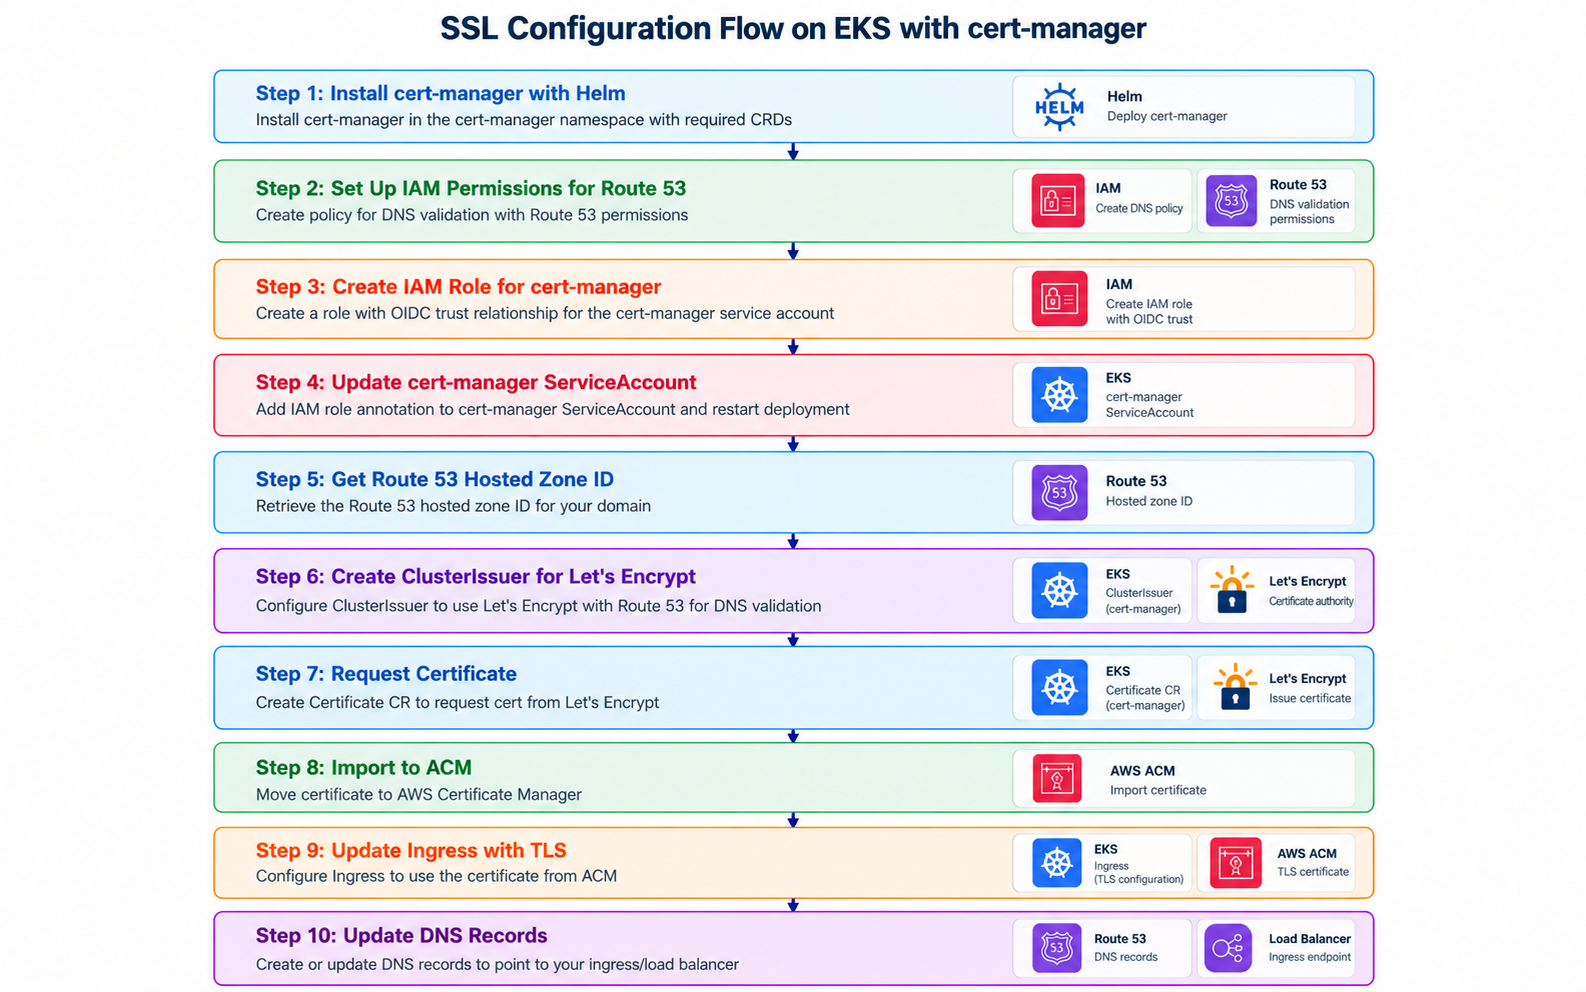The width and height of the screenshot is (1586, 992).
Task: Click the Let's Encrypt icon for Certificate authority
Action: click(1232, 590)
